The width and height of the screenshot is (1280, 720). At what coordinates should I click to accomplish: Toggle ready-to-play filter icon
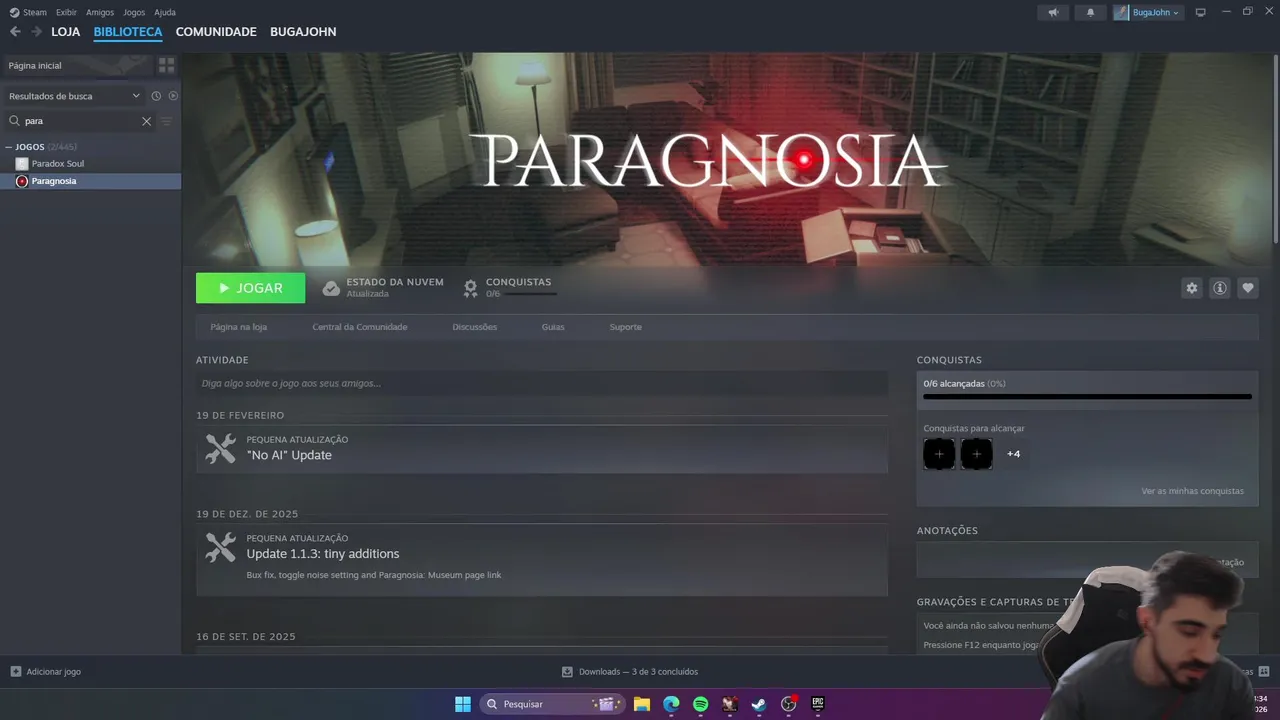(173, 96)
